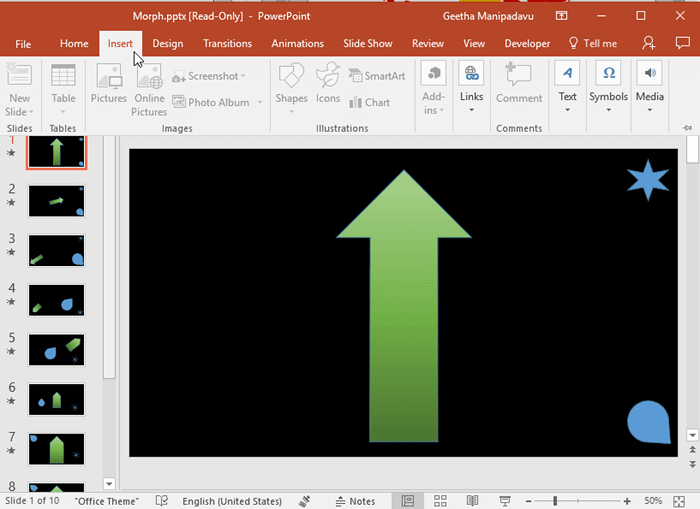Screen dimensions: 700x509
Task: Open the Media dropdown
Action: [650, 86]
